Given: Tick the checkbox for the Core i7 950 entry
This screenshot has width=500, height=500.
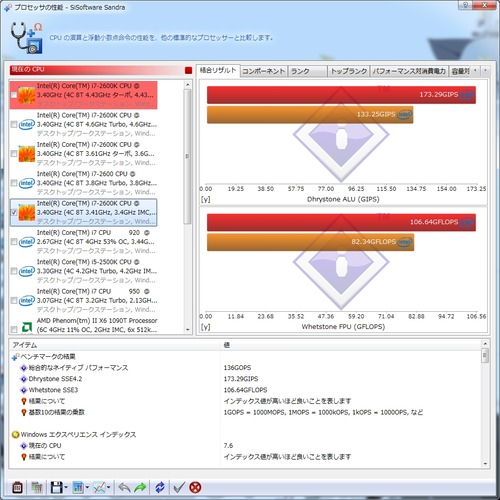Looking at the screenshot, I should click(x=14, y=301).
